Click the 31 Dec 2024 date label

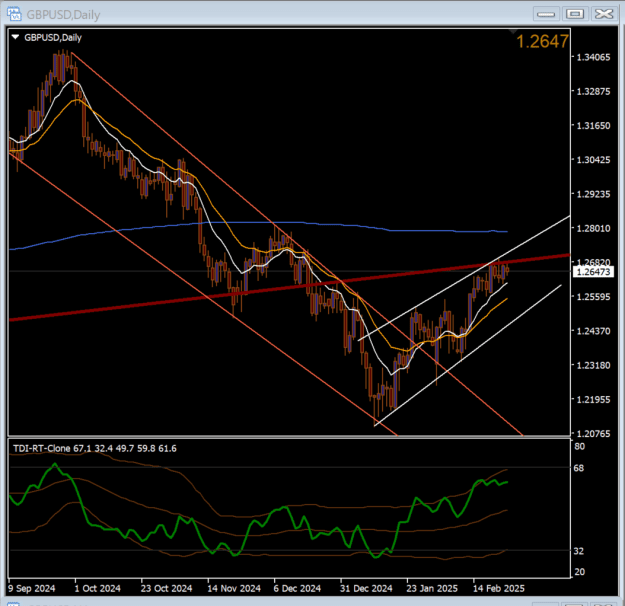point(366,588)
